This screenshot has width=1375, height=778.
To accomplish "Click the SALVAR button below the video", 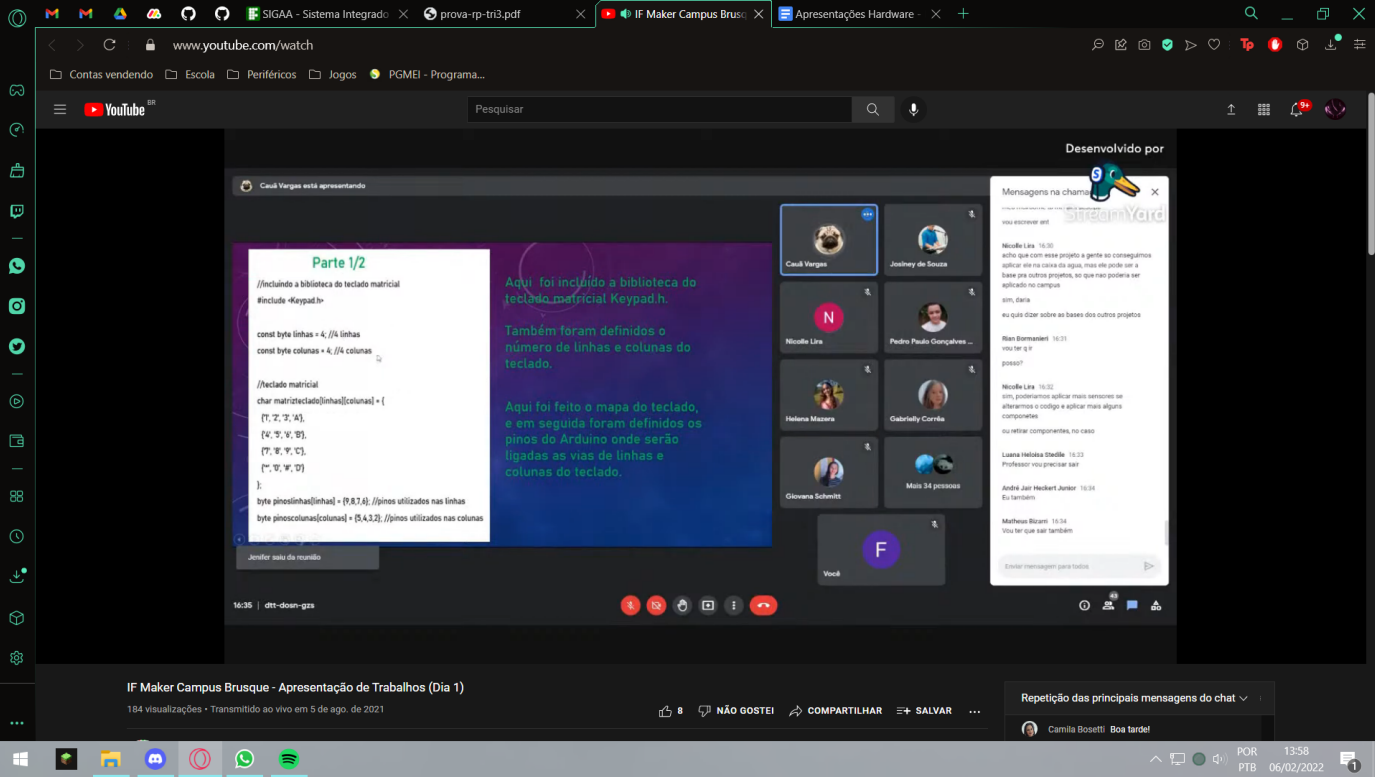I will [x=924, y=711].
